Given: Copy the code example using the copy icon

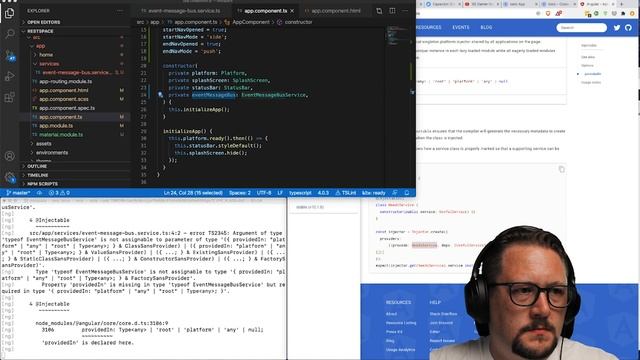Looking at the screenshot, I should pos(562,169).
